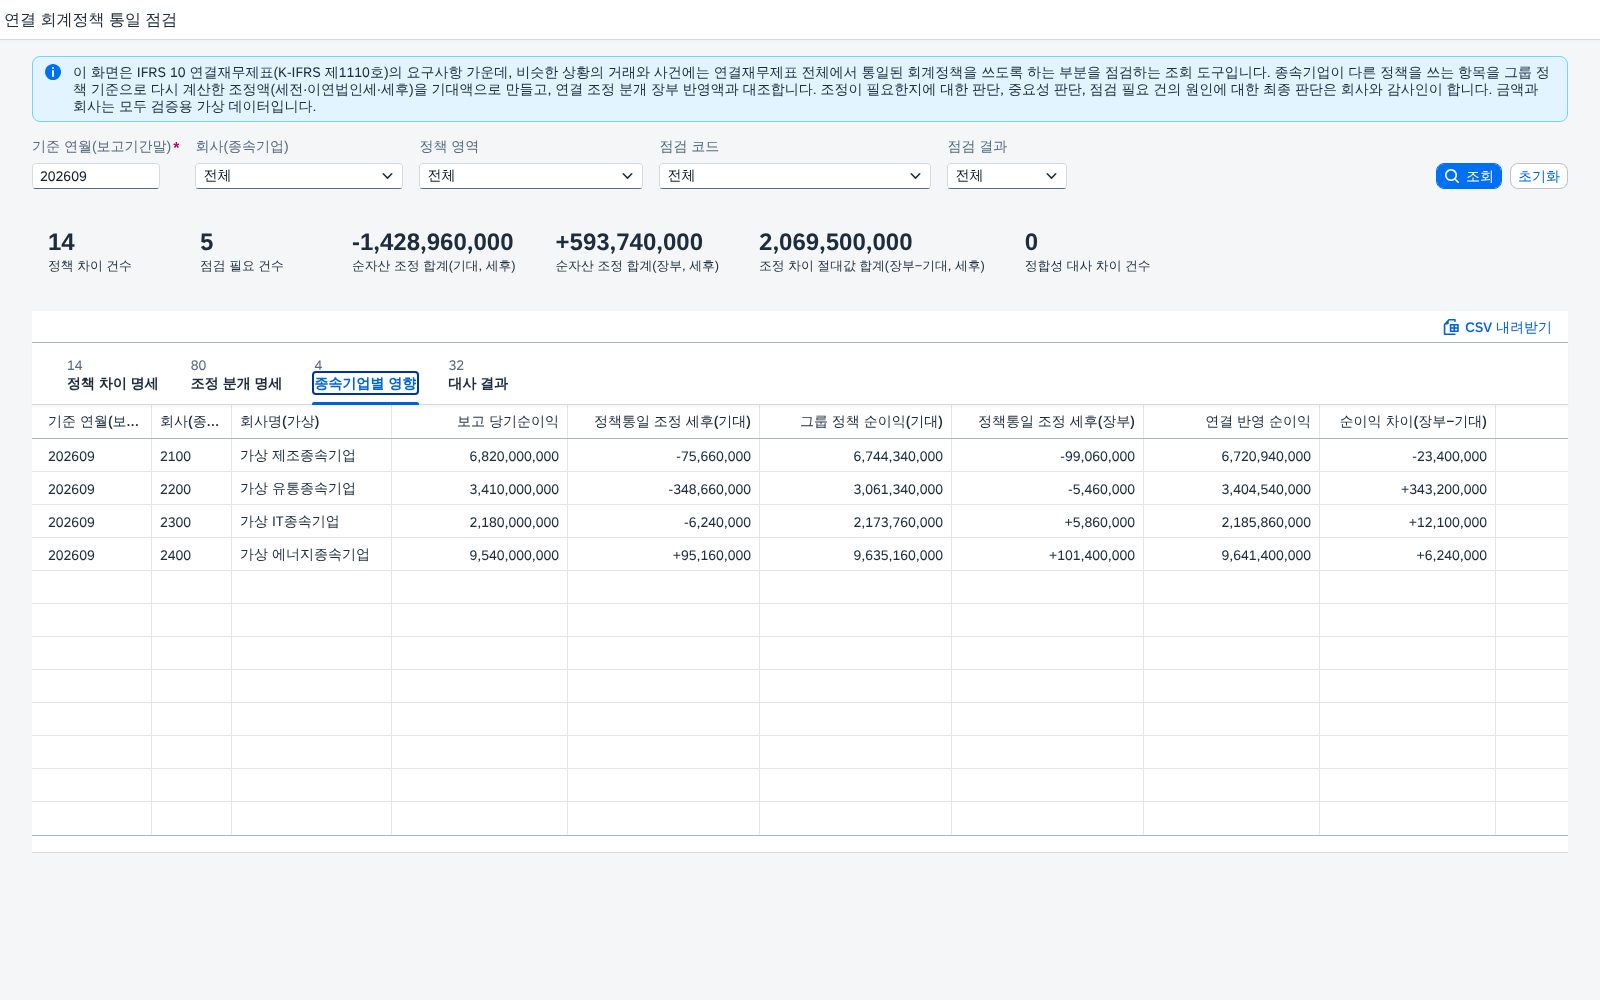Click the -348,660,000 adjustment cell
The image size is (1600, 1000).
tap(664, 489)
